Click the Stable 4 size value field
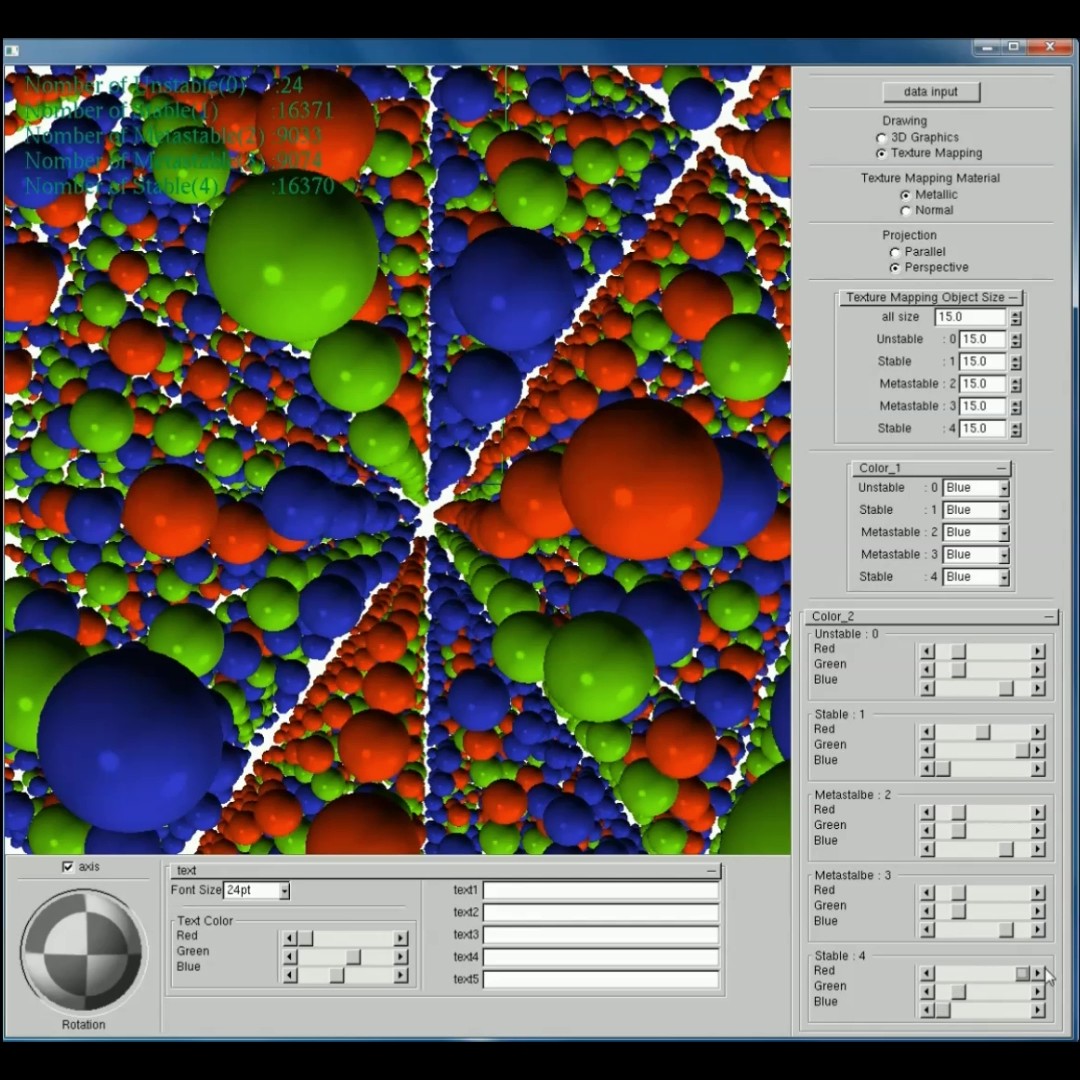1080x1080 pixels. (981, 429)
